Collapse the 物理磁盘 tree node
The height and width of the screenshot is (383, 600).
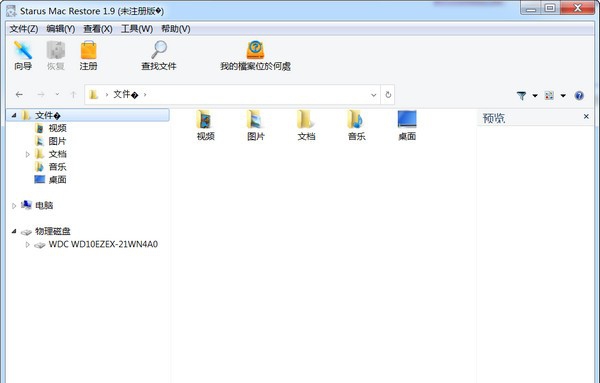coord(14,231)
